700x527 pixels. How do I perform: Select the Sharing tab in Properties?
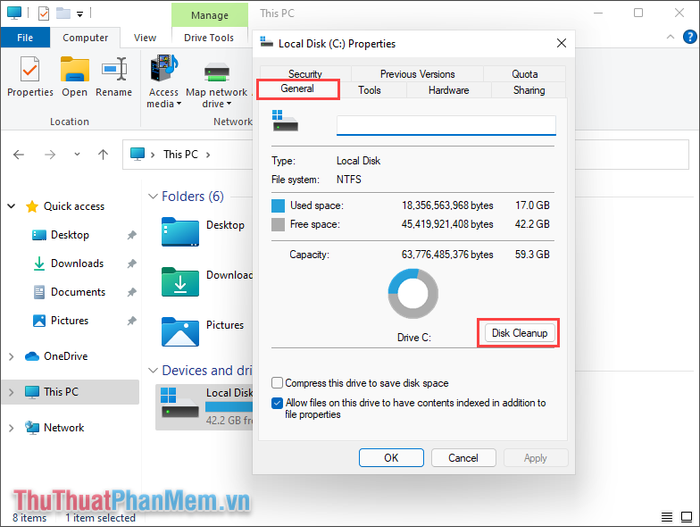[529, 90]
